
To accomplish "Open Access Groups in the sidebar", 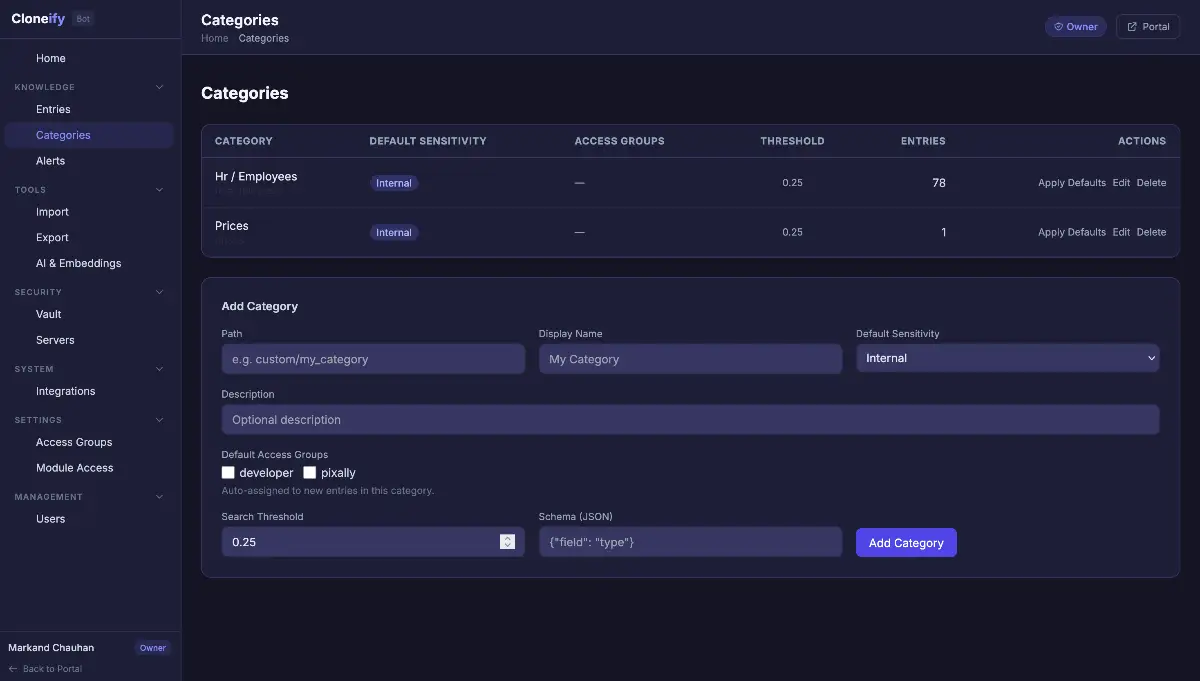I will (x=89, y=442).
